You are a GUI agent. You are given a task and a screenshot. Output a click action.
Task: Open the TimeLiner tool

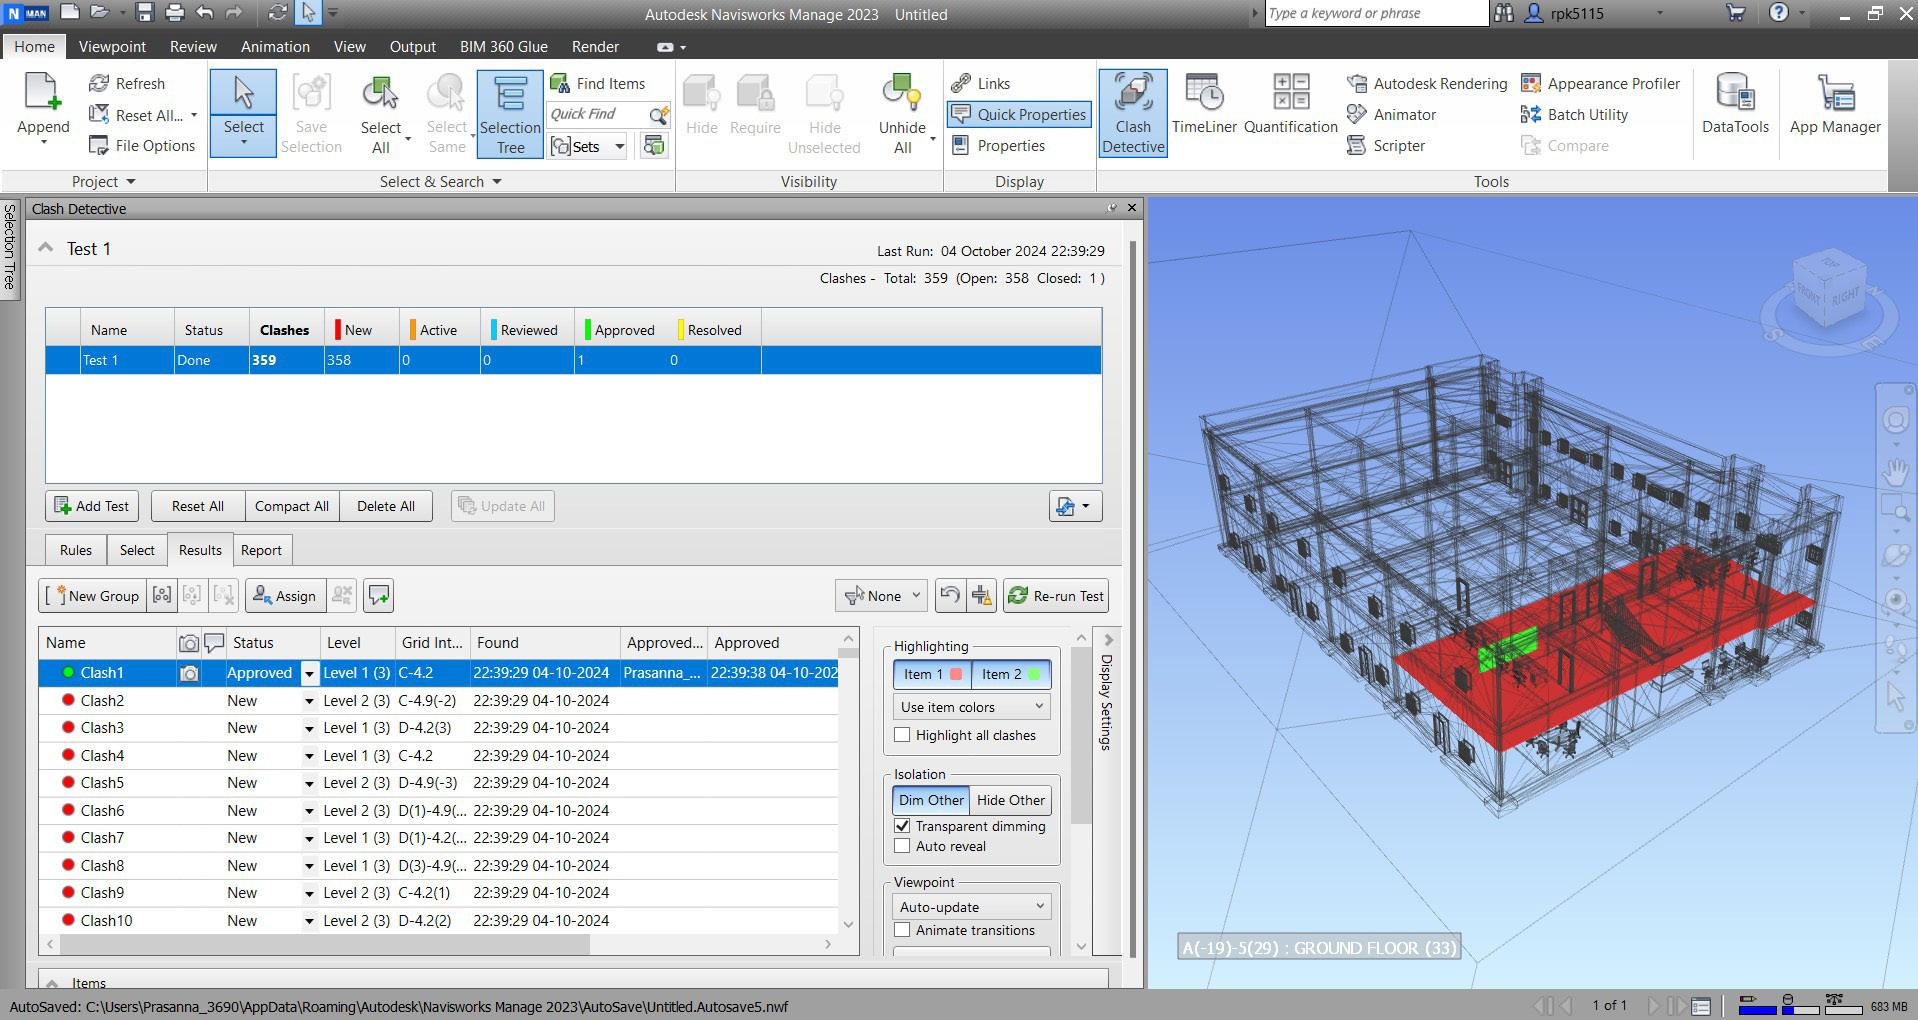point(1204,105)
